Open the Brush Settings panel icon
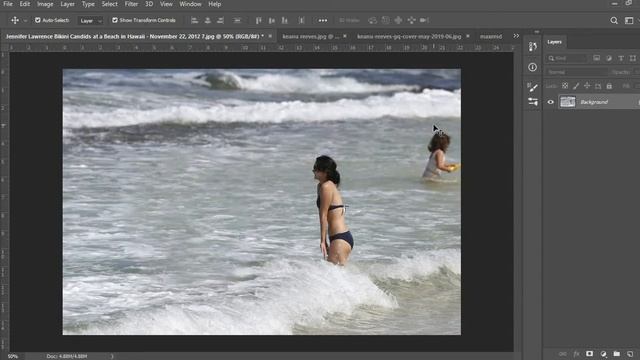This screenshot has width=640, height=360. point(533,87)
